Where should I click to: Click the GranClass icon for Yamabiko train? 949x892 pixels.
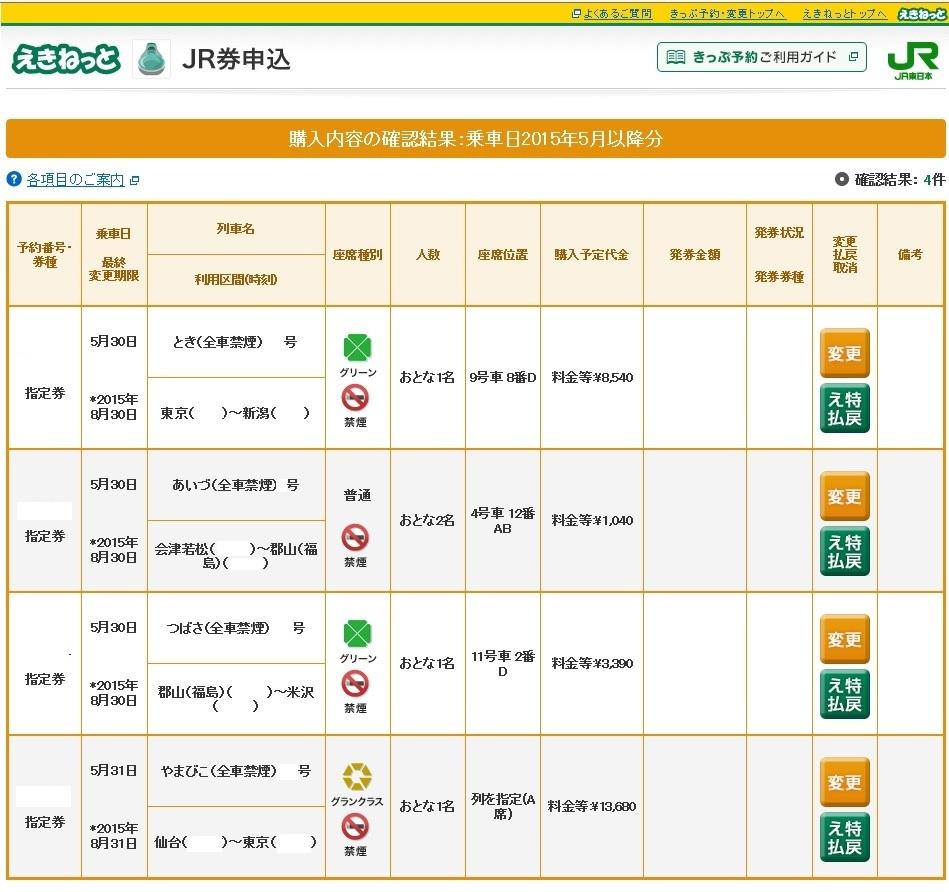[x=357, y=777]
